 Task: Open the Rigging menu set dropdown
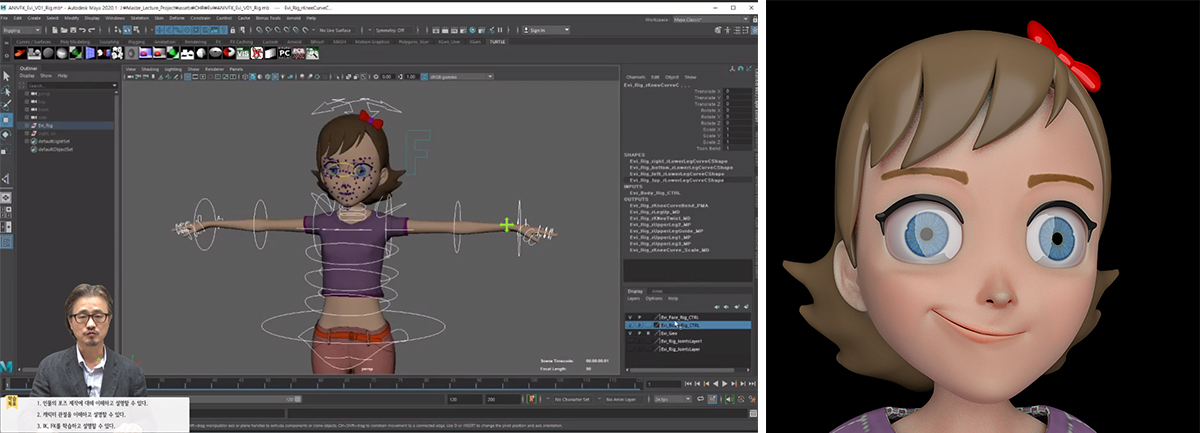point(22,30)
